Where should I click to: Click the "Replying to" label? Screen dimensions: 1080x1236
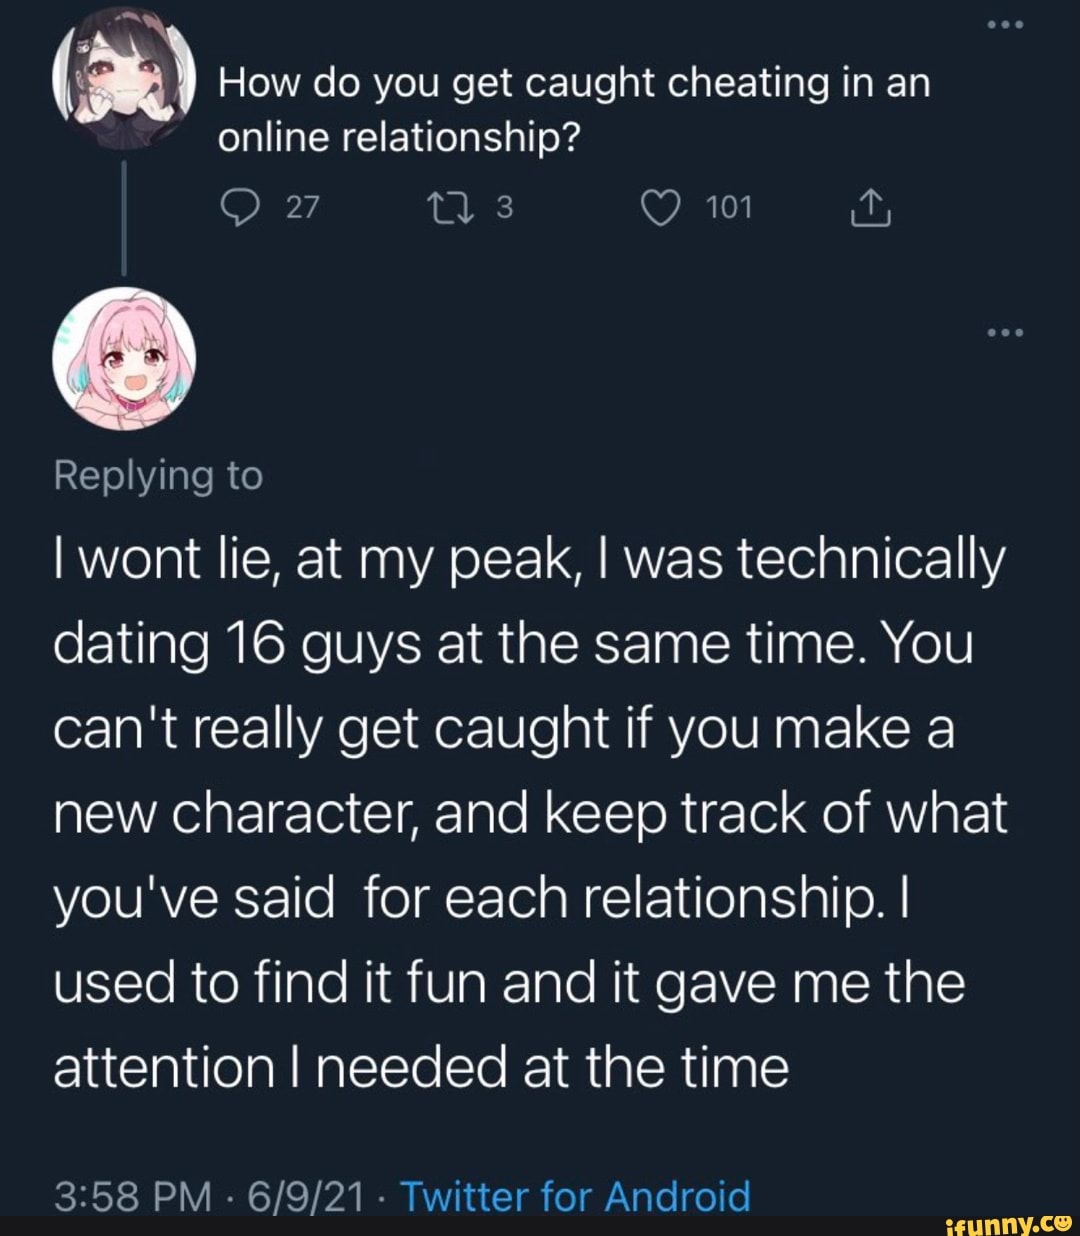tap(158, 476)
